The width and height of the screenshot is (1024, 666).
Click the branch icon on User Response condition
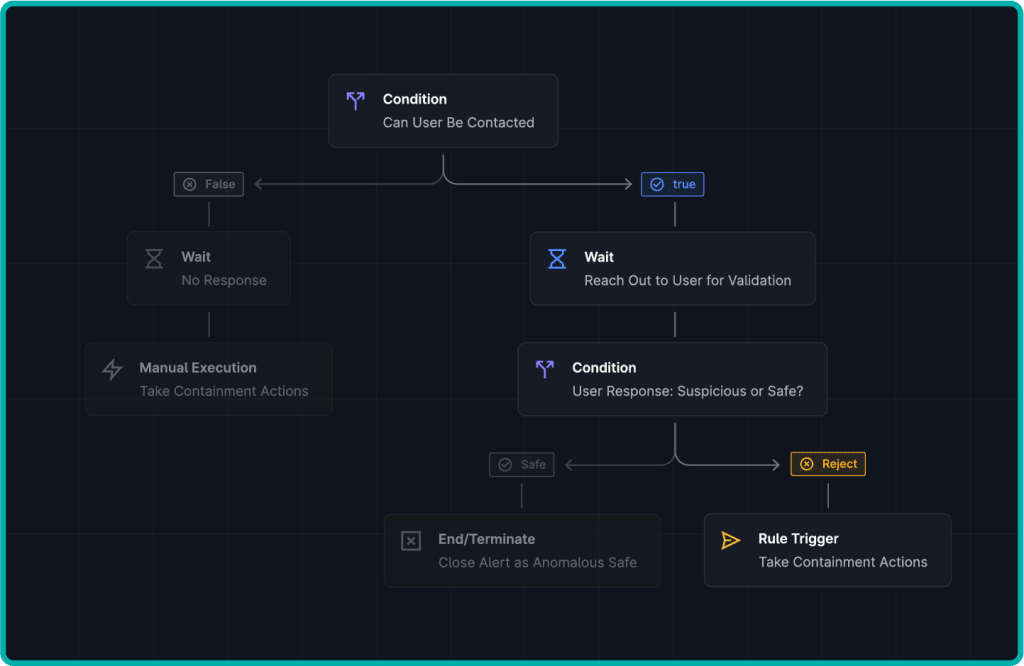[x=544, y=369]
